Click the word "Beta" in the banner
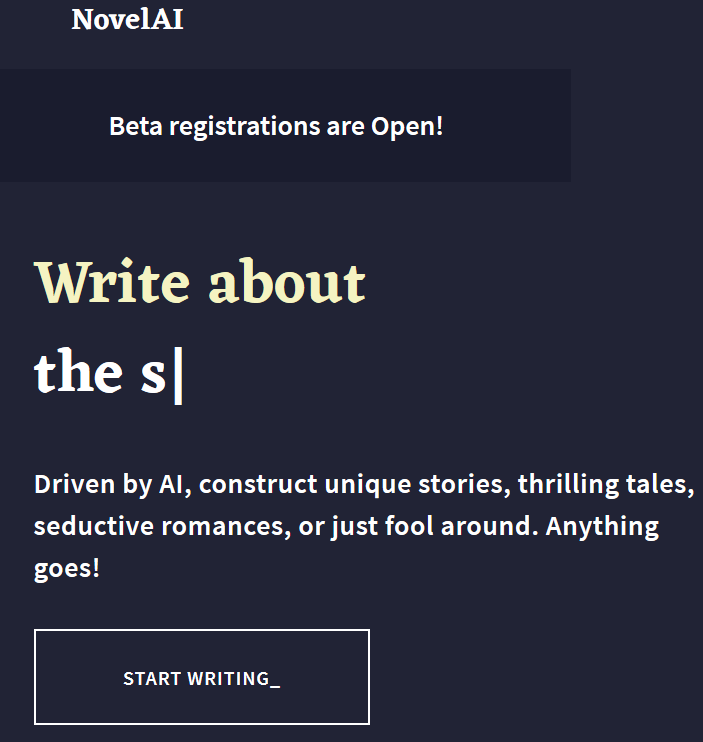 pyautogui.click(x=135, y=127)
